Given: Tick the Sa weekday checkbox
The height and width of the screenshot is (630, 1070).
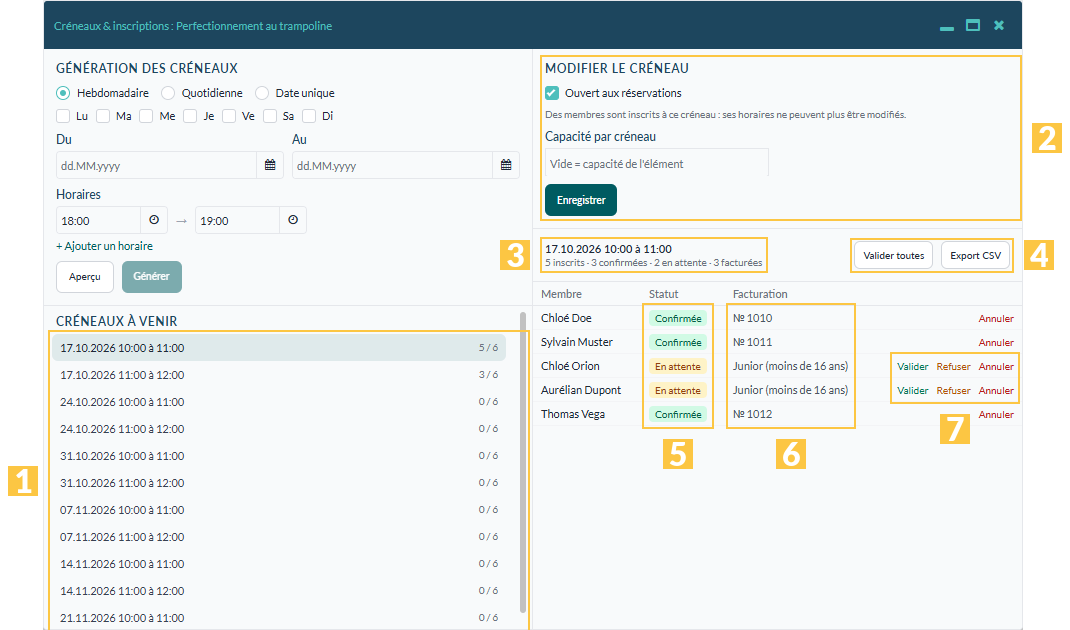Looking at the screenshot, I should (x=270, y=116).
